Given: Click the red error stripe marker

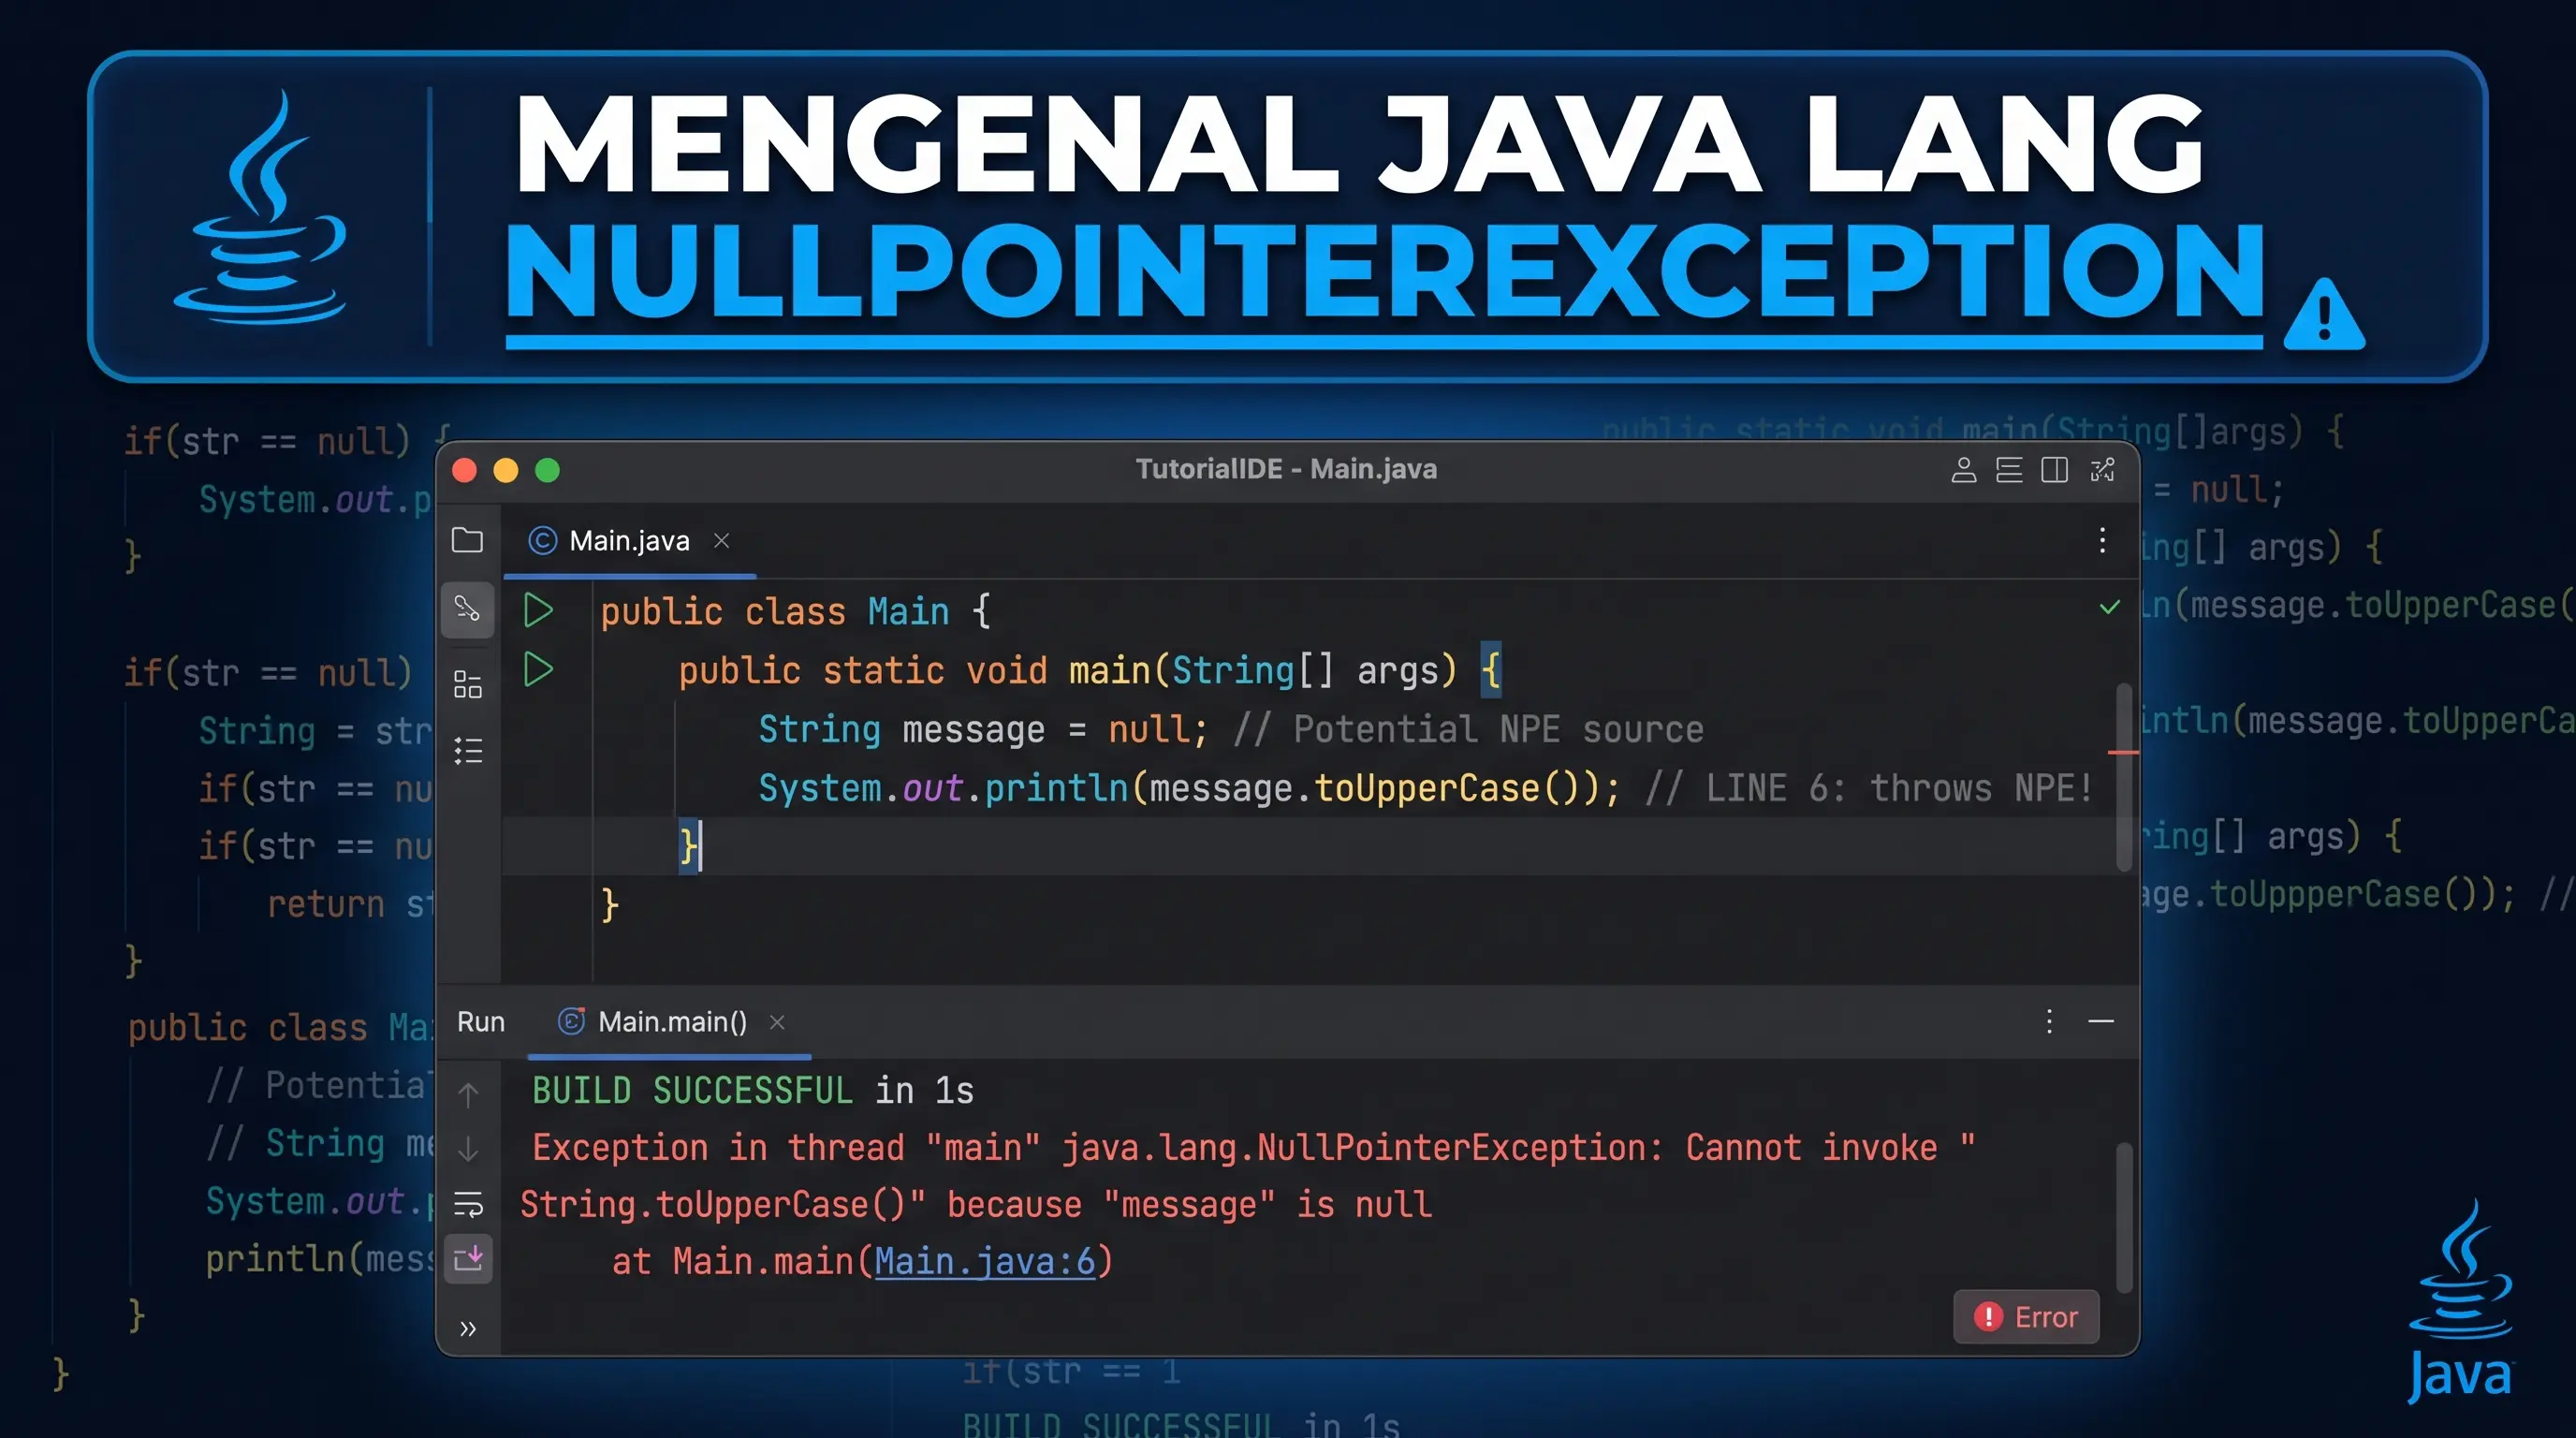Looking at the screenshot, I should pyautogui.click(x=2123, y=751).
